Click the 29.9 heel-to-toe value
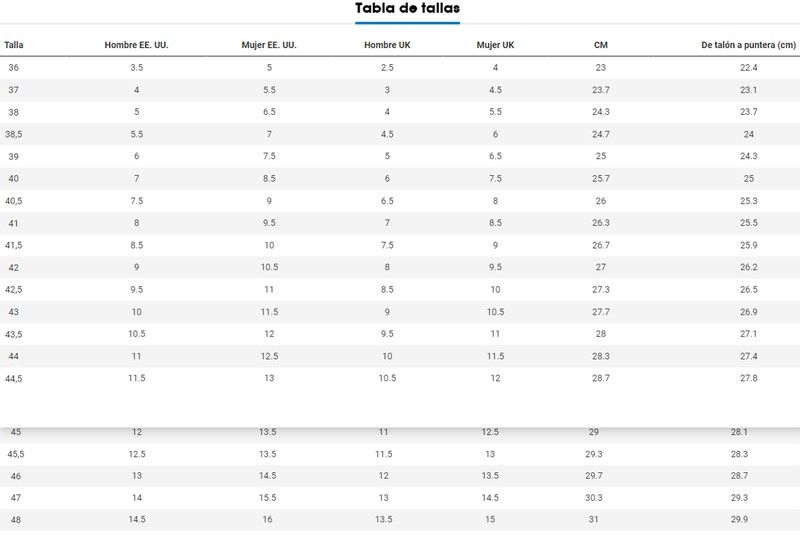 pyautogui.click(x=739, y=519)
